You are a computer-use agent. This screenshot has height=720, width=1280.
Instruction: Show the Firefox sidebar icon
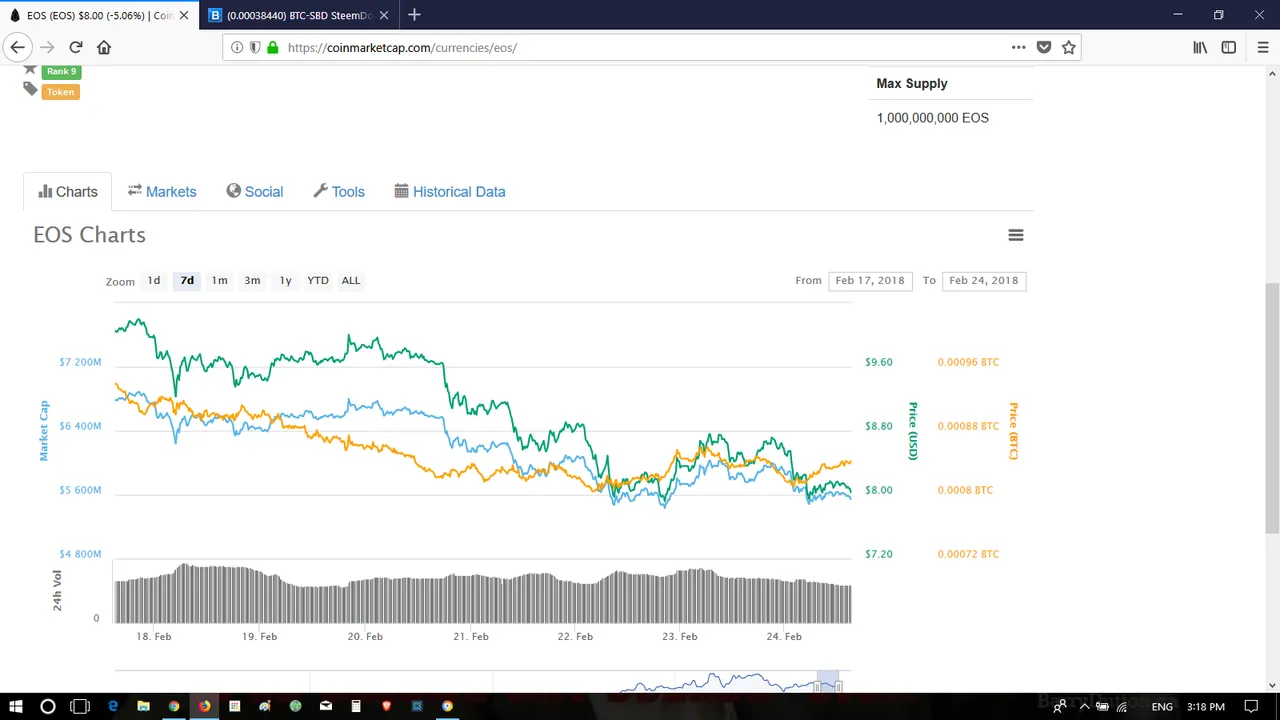pyautogui.click(x=1229, y=47)
